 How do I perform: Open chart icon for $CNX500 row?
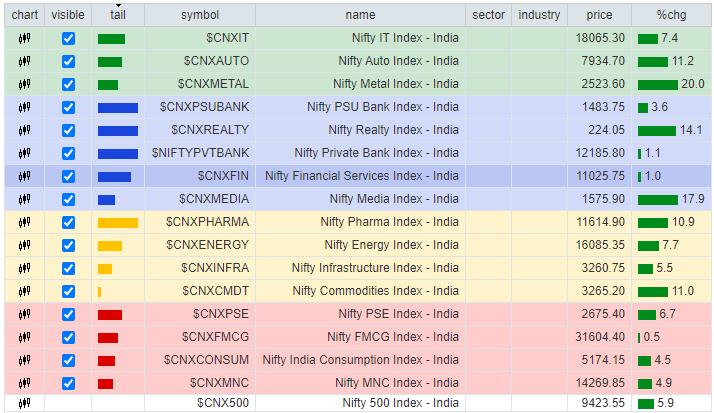point(24,404)
